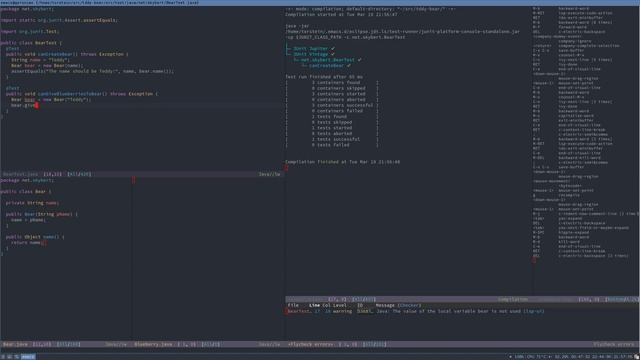The image size is (640, 360).
Task: Click 'Java//lw' mode indicator of BearTest.java mode line
Action: (269, 174)
